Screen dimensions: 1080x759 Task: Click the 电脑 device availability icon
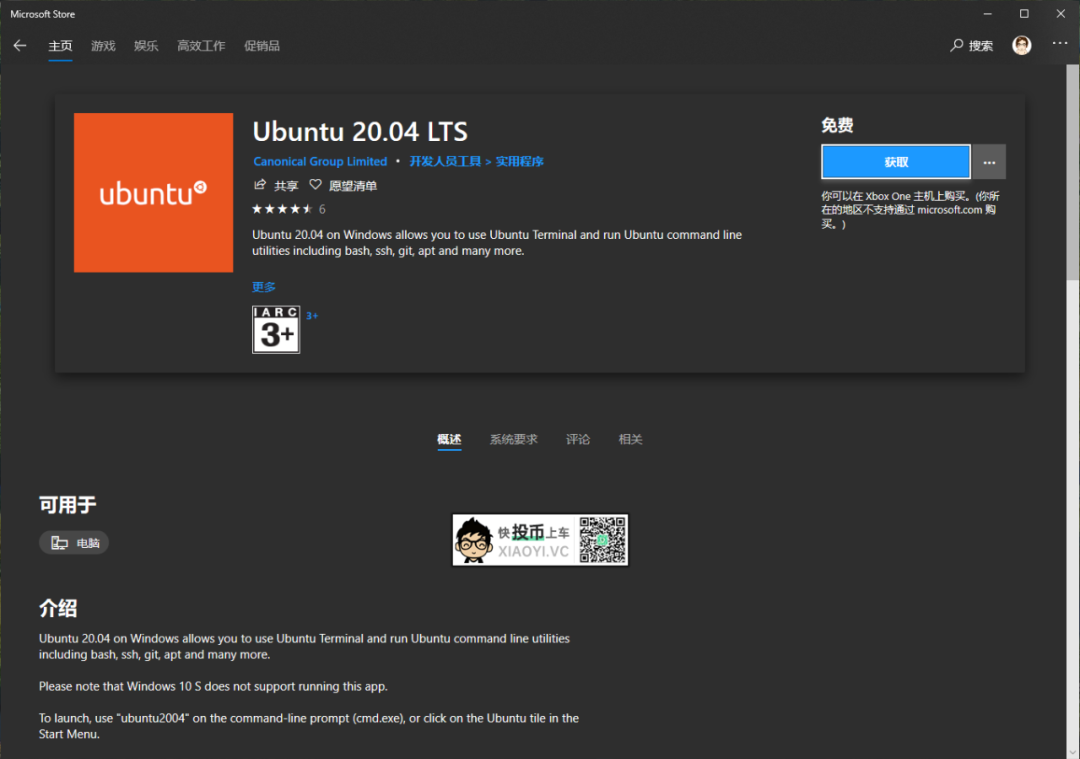pos(73,542)
